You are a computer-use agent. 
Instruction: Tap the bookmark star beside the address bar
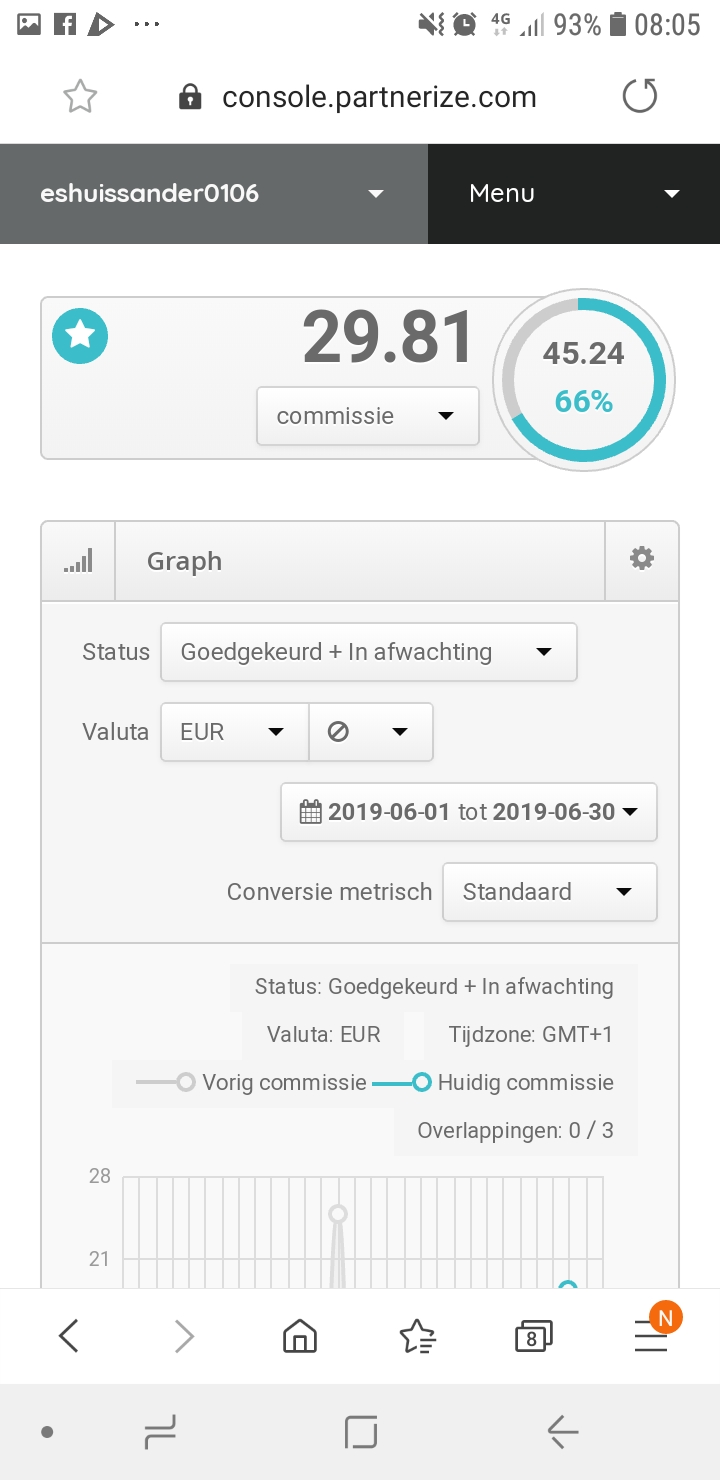tap(80, 97)
